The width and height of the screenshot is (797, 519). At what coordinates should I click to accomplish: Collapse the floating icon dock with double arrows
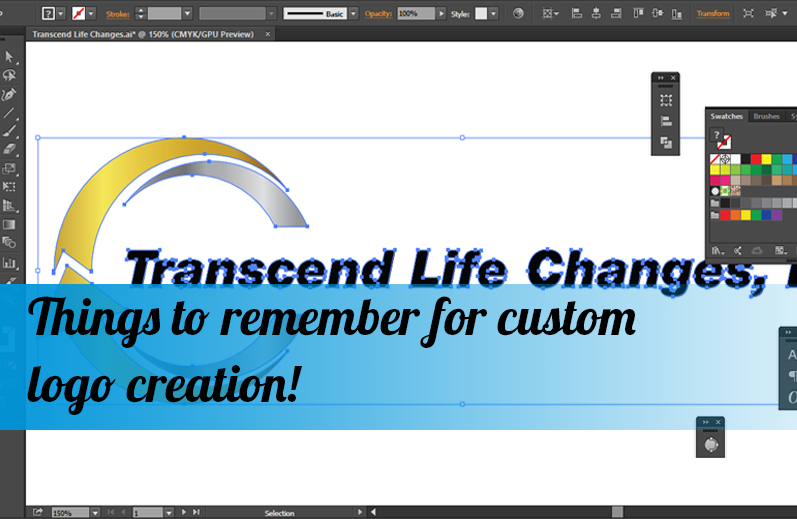pos(661,78)
